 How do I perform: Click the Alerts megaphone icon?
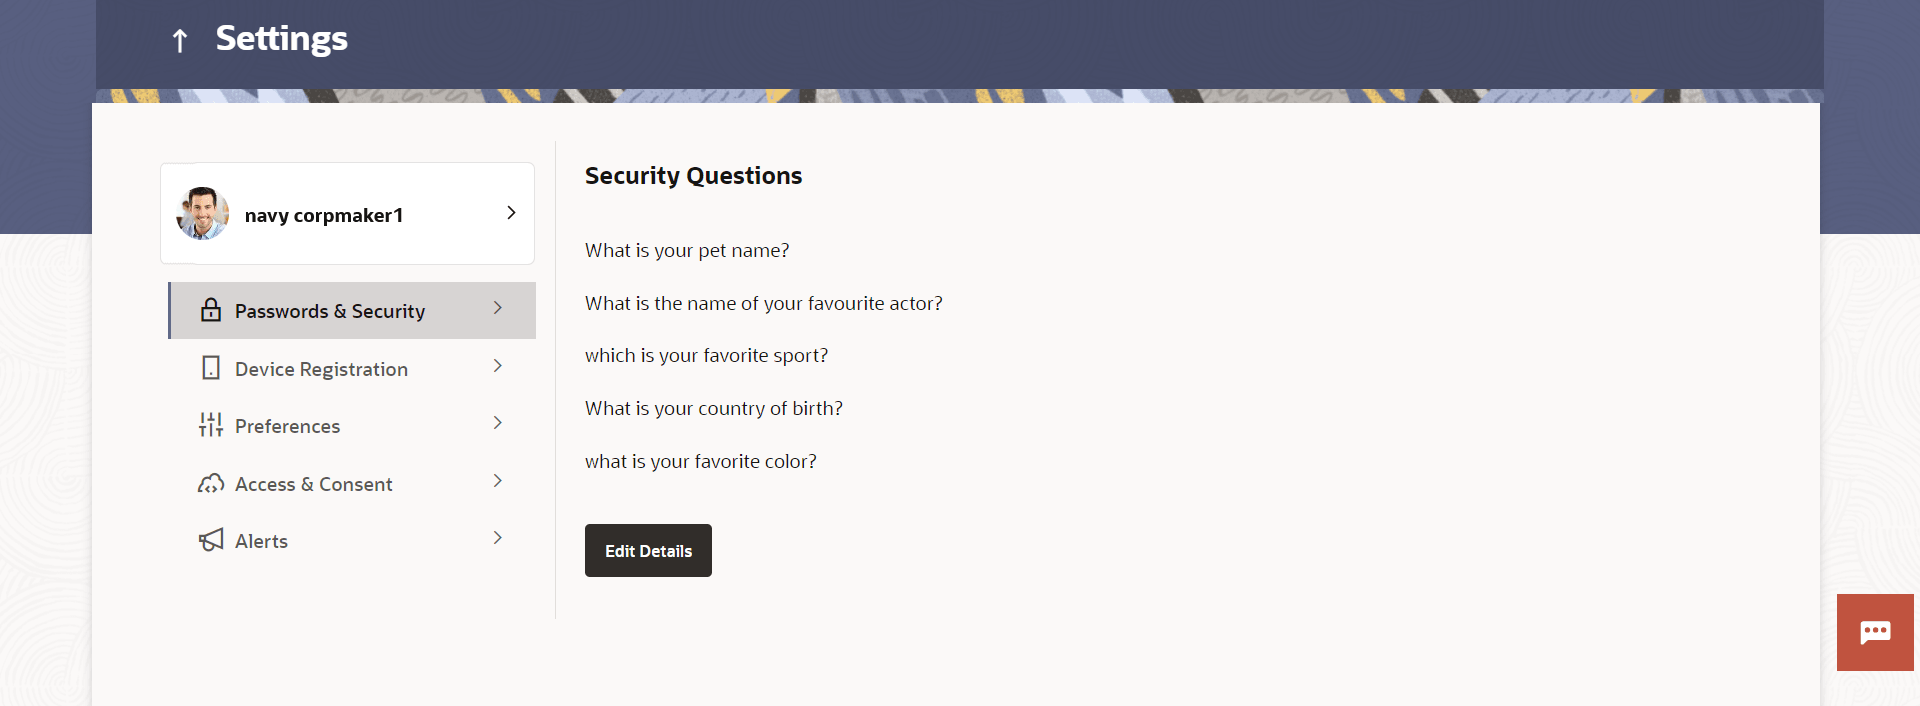(211, 541)
